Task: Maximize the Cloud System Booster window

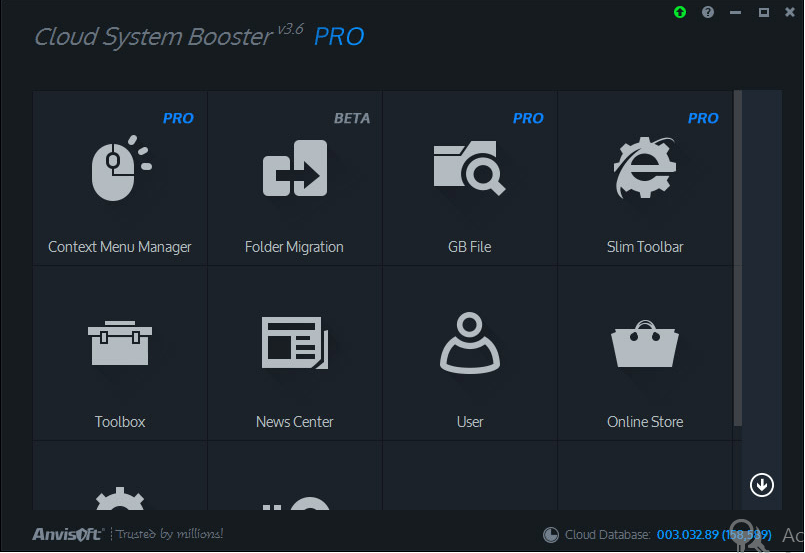Action: [x=763, y=12]
